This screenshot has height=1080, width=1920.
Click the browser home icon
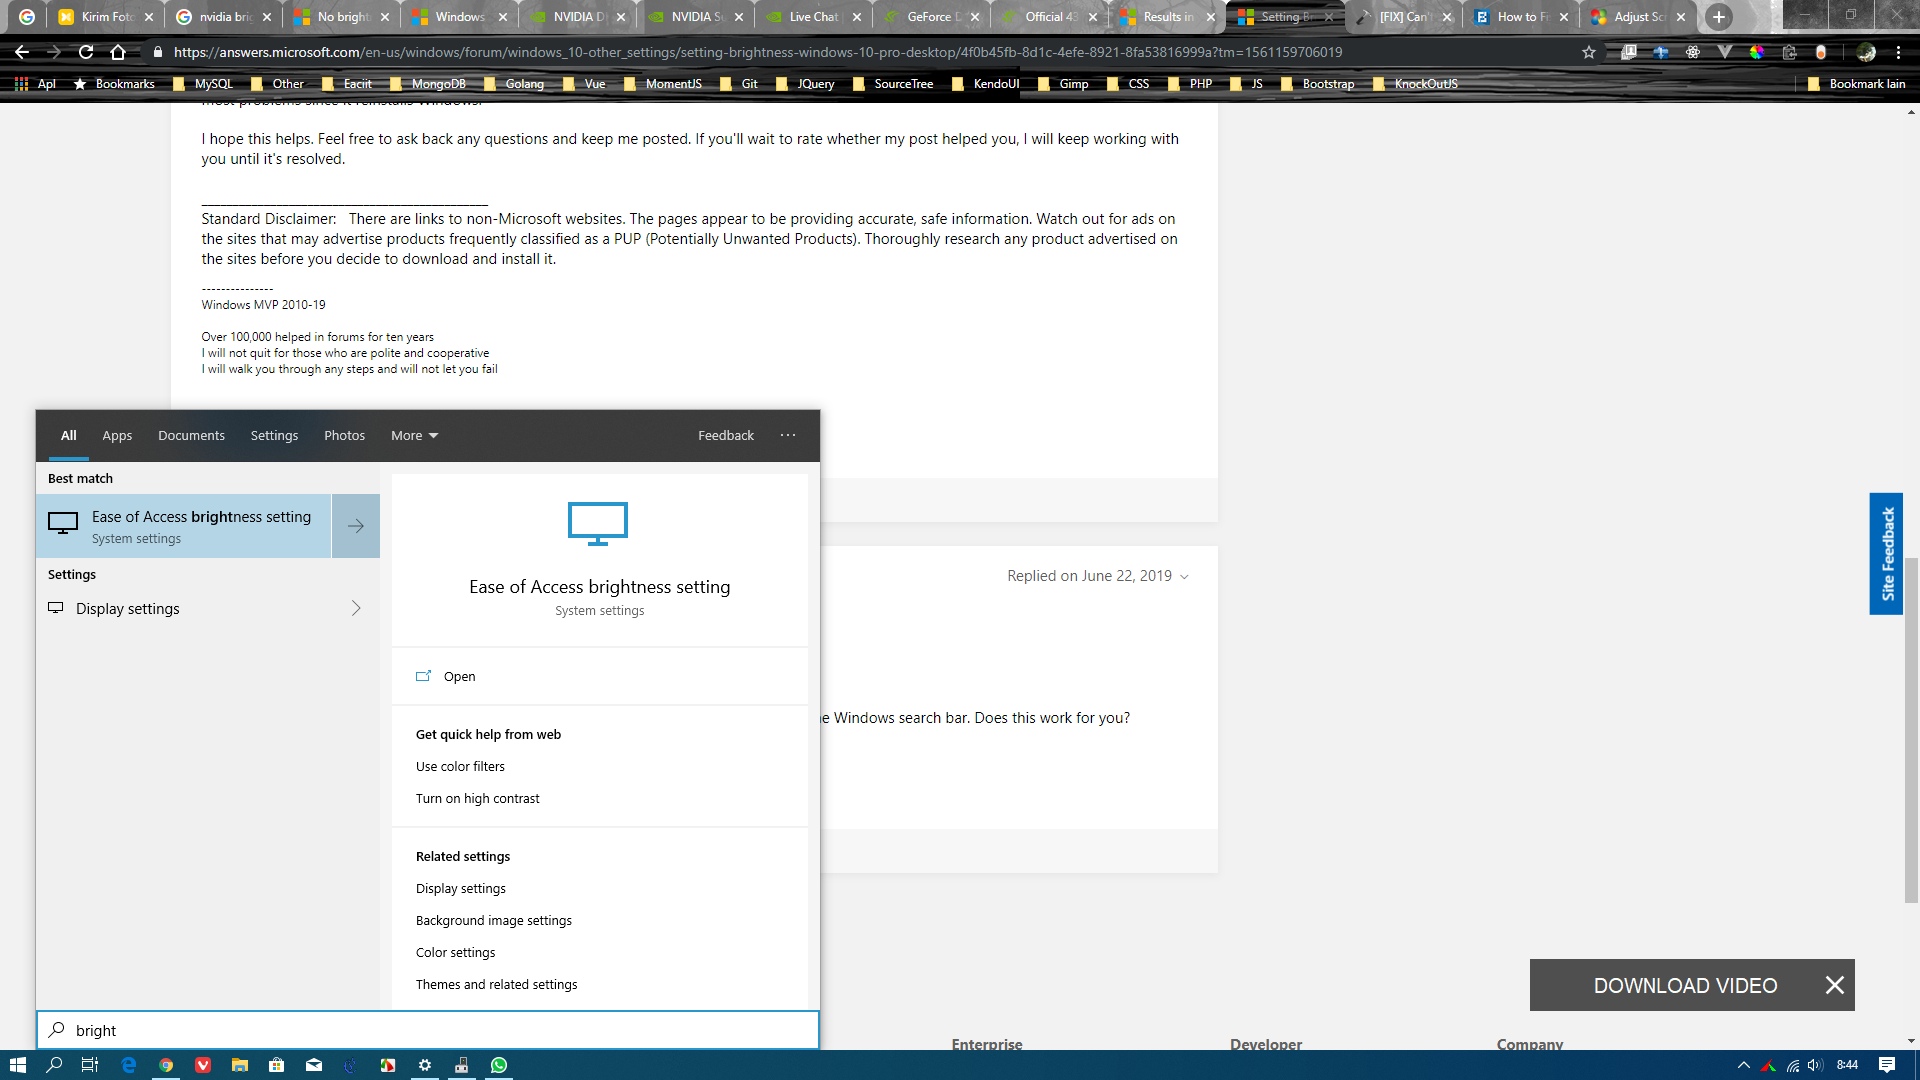[x=118, y=52]
